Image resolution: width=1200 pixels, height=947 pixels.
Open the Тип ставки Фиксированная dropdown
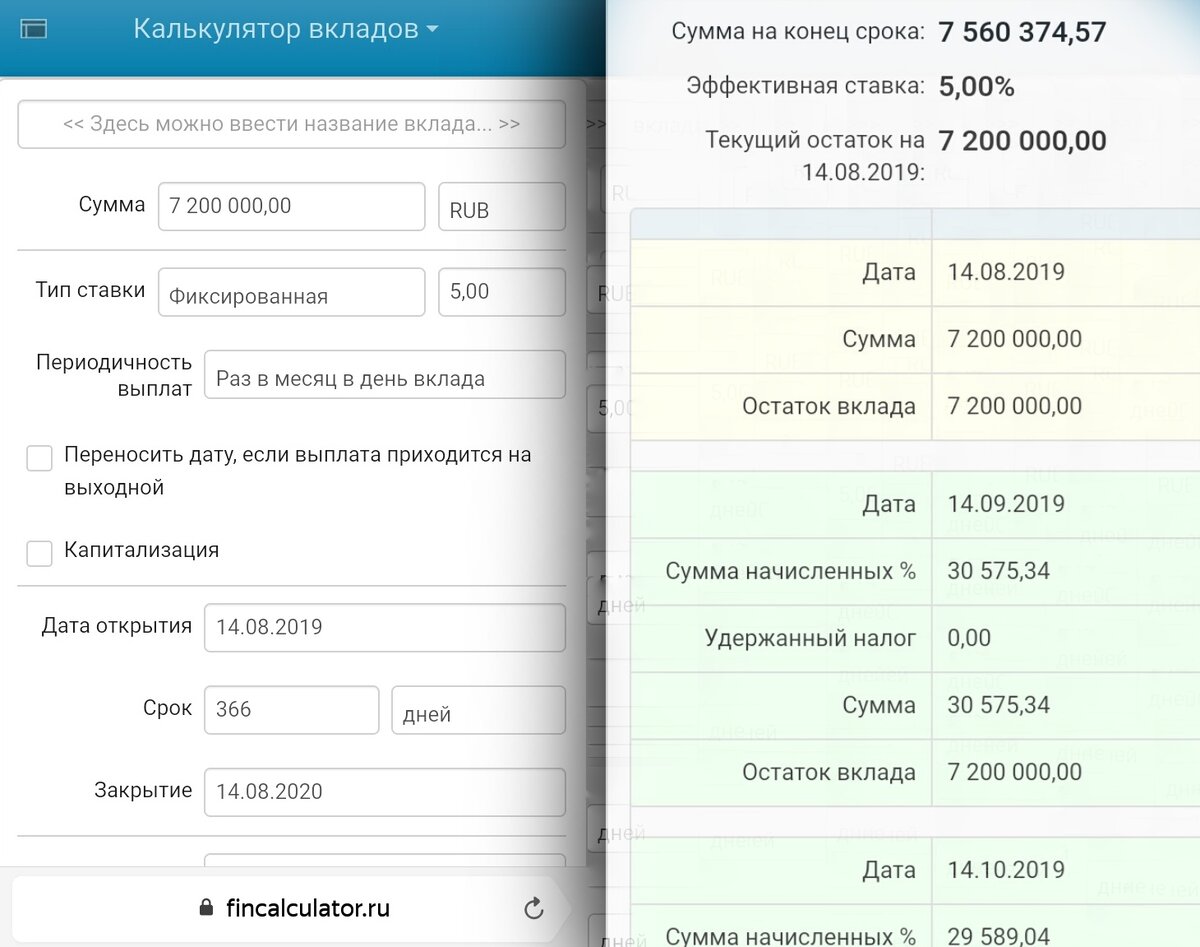coord(291,292)
